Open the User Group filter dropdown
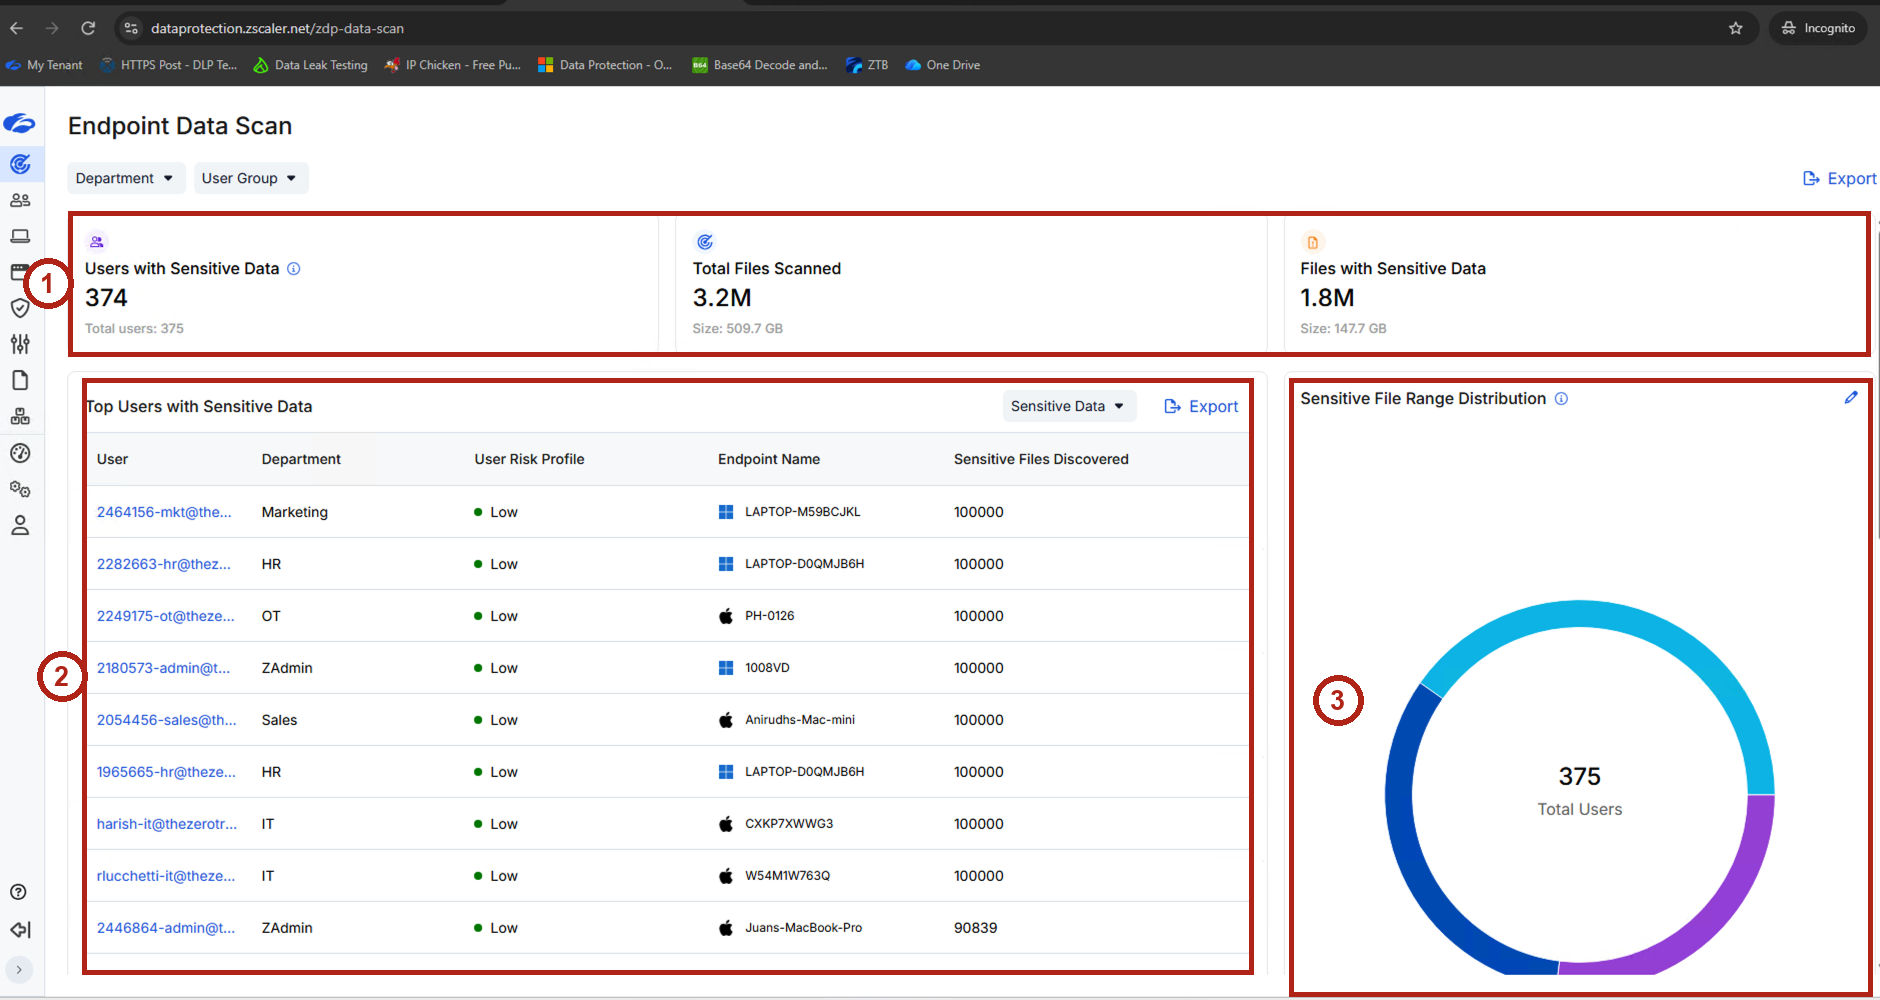Viewport: 1880px width, 1000px height. pos(250,178)
